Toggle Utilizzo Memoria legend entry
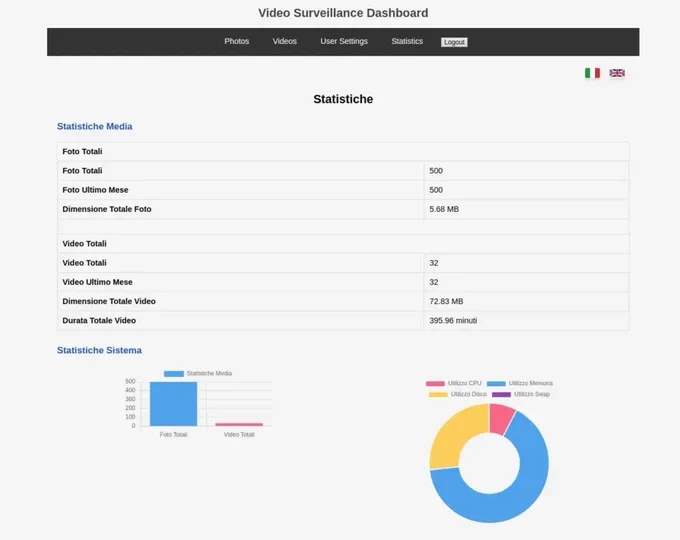Screen dimensions: 680x540 [x=520, y=383]
